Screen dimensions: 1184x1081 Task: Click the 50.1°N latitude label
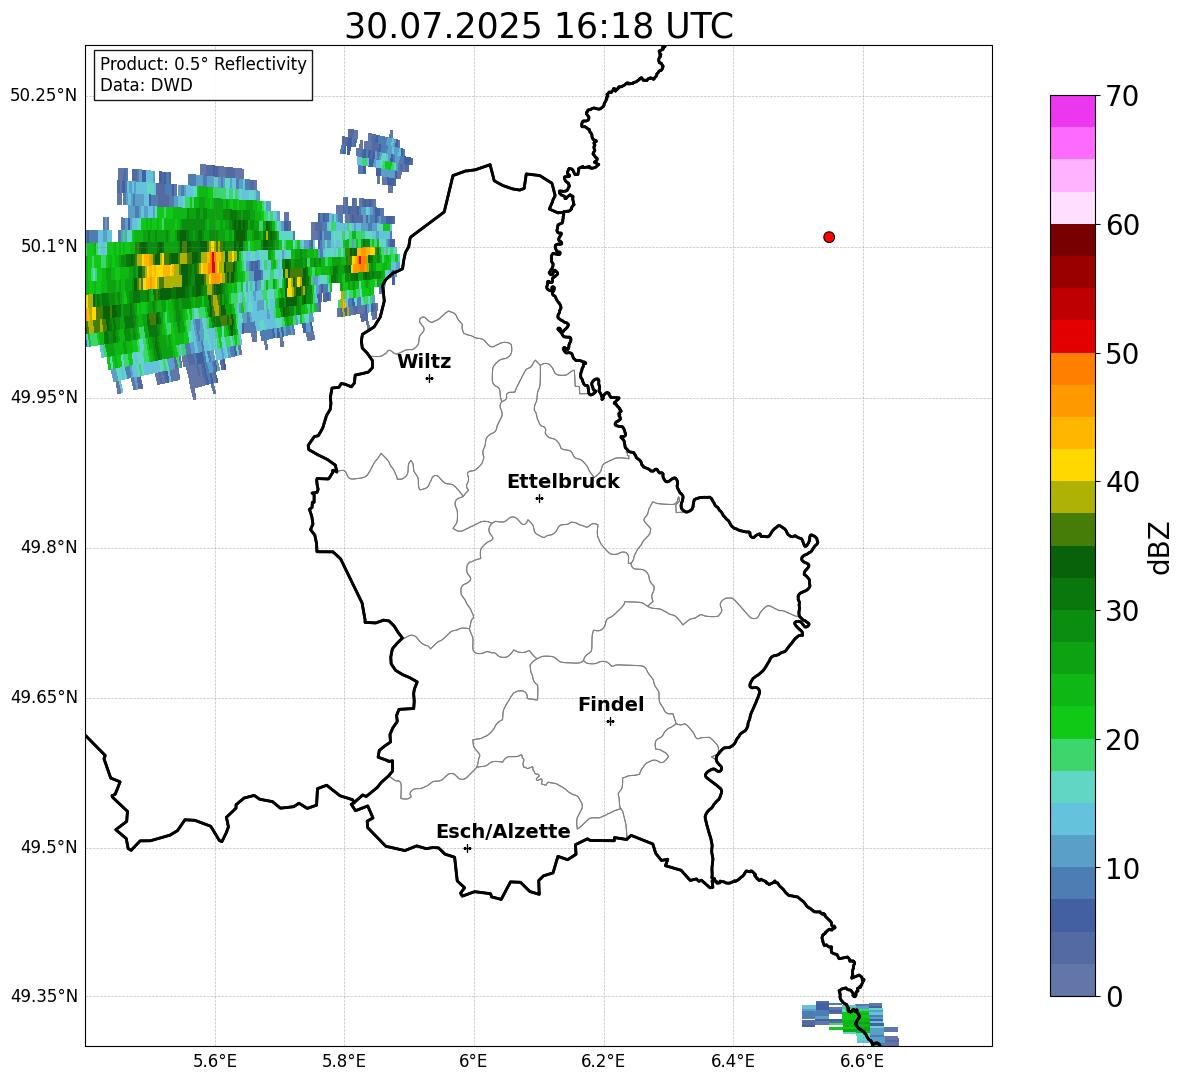point(49,246)
